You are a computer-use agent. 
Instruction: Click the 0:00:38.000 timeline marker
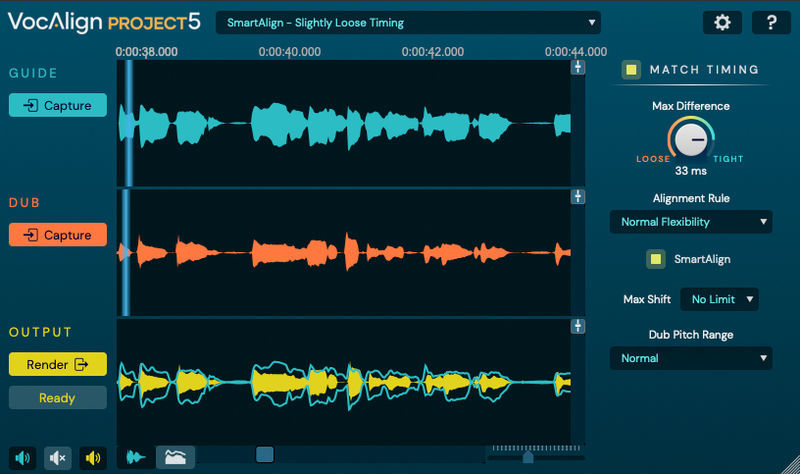(146, 52)
